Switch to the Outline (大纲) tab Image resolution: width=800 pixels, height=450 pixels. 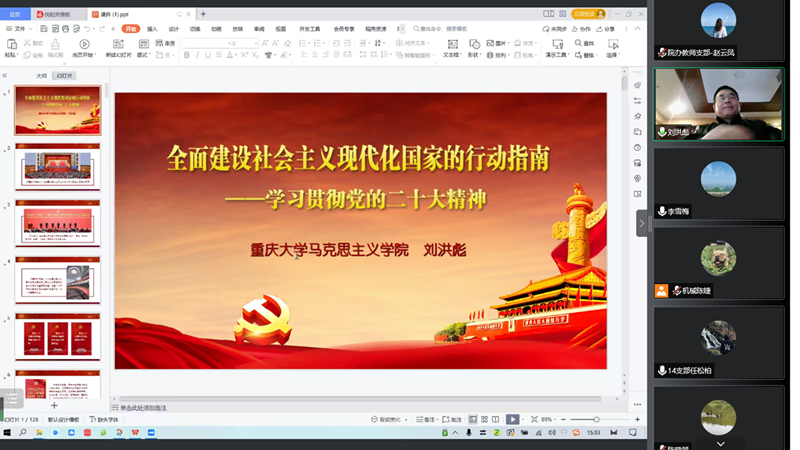(x=41, y=76)
